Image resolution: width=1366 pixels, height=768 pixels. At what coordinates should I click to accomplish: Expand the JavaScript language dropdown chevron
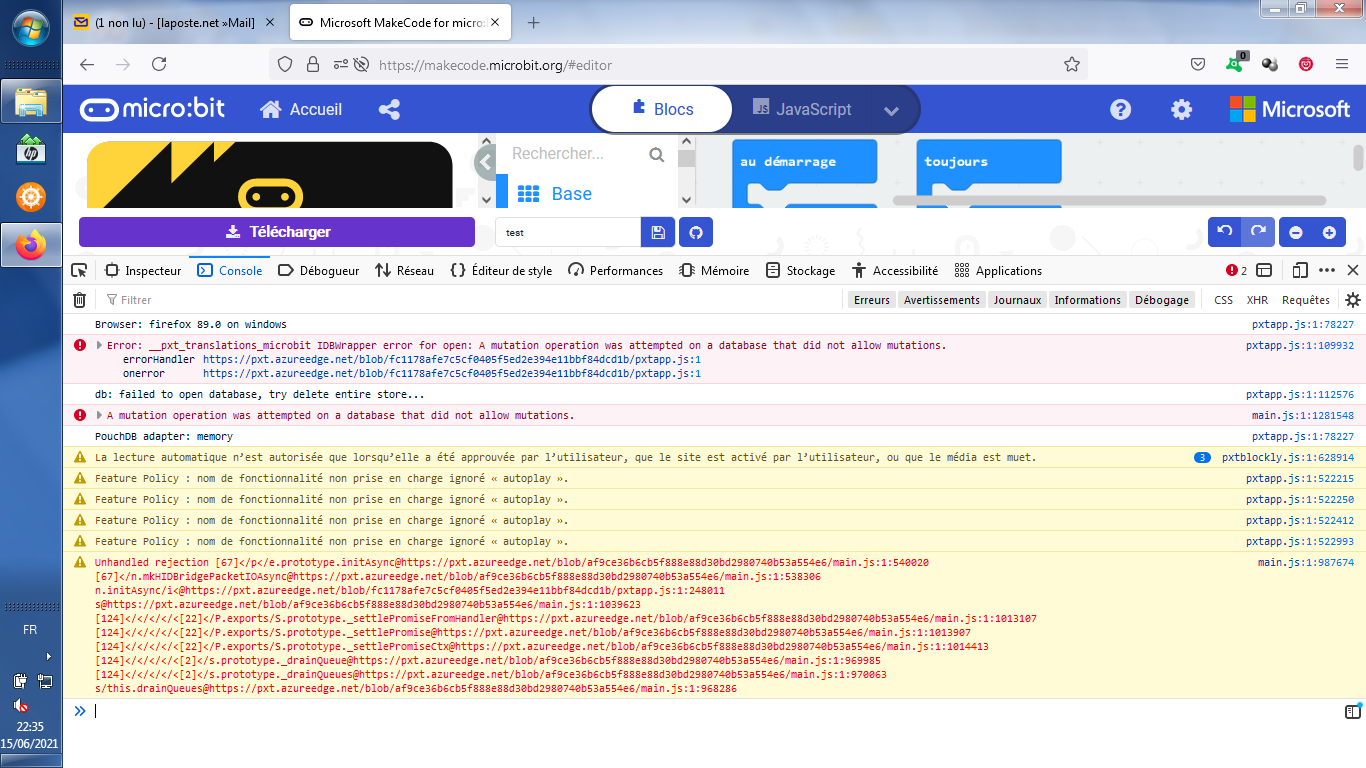(892, 110)
